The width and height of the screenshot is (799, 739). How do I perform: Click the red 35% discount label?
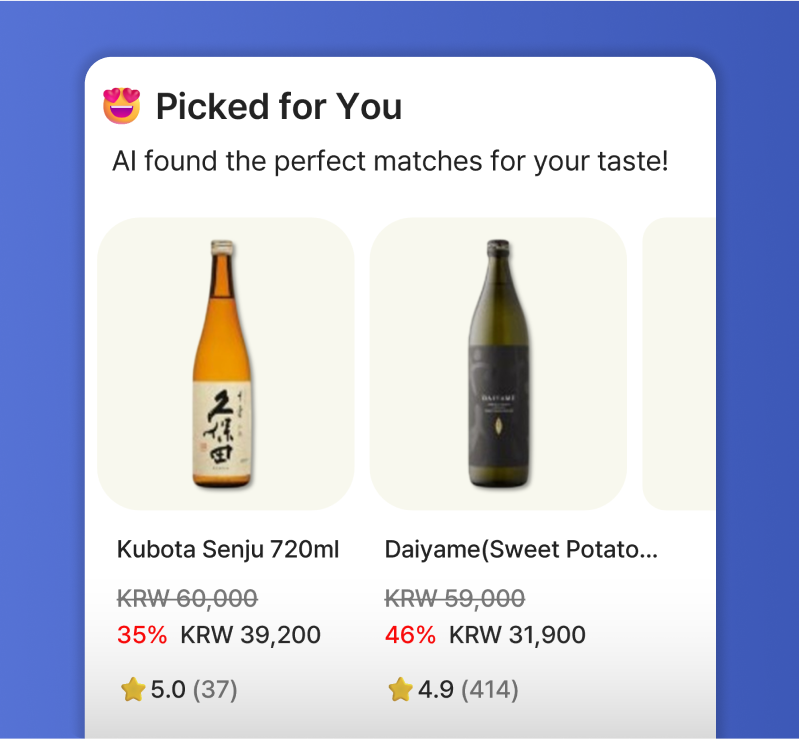point(142,634)
